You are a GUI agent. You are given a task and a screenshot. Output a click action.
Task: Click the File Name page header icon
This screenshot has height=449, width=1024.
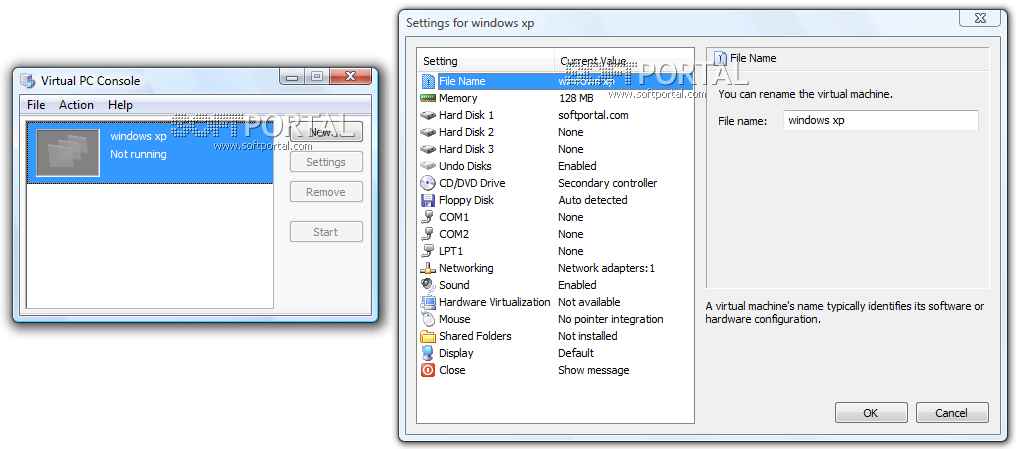tap(721, 59)
